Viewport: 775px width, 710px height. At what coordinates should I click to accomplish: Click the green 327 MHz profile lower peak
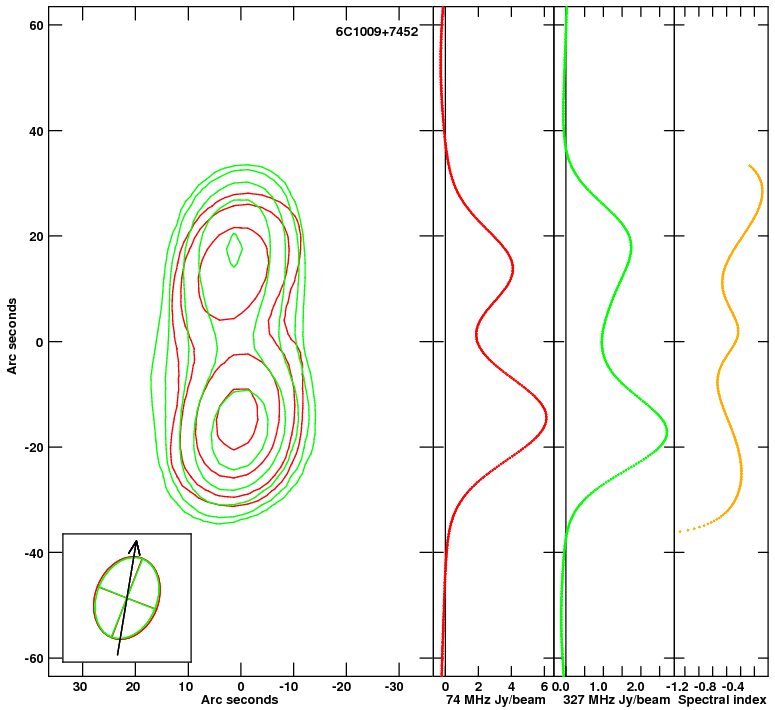tap(667, 432)
